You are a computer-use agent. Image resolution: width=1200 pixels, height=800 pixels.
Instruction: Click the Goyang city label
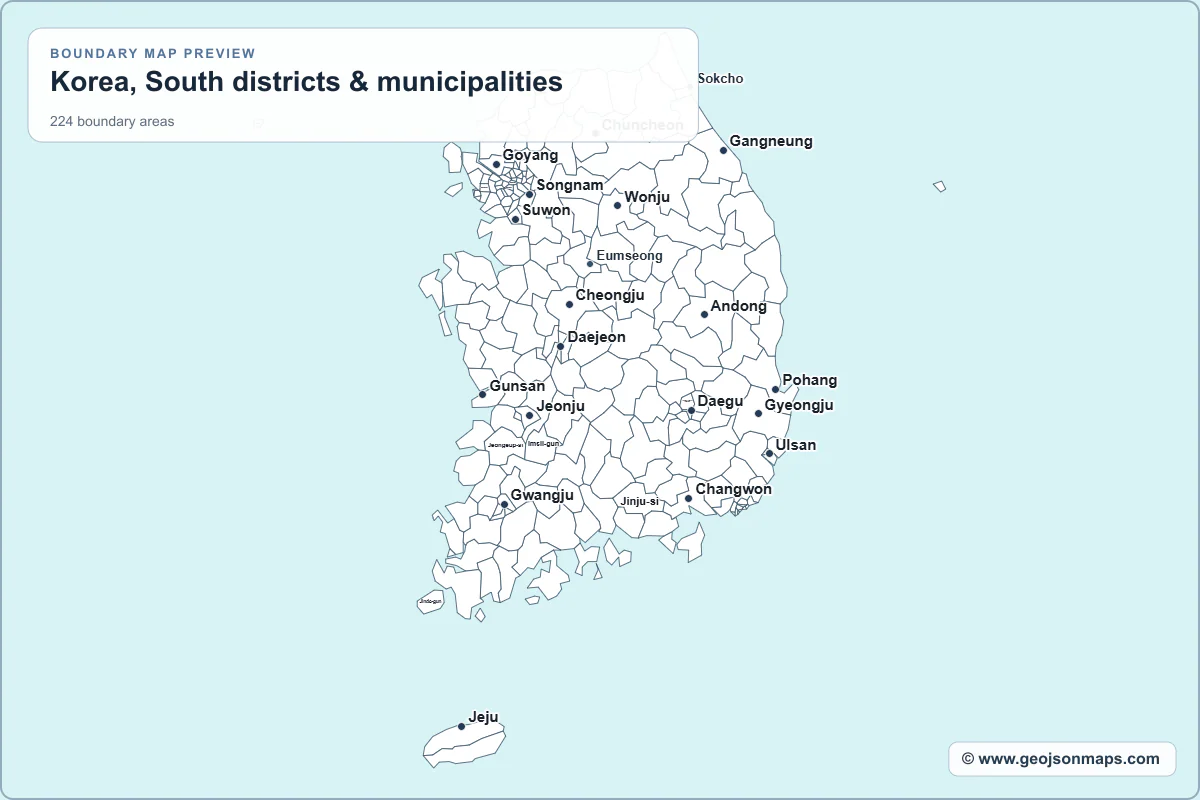coord(530,155)
